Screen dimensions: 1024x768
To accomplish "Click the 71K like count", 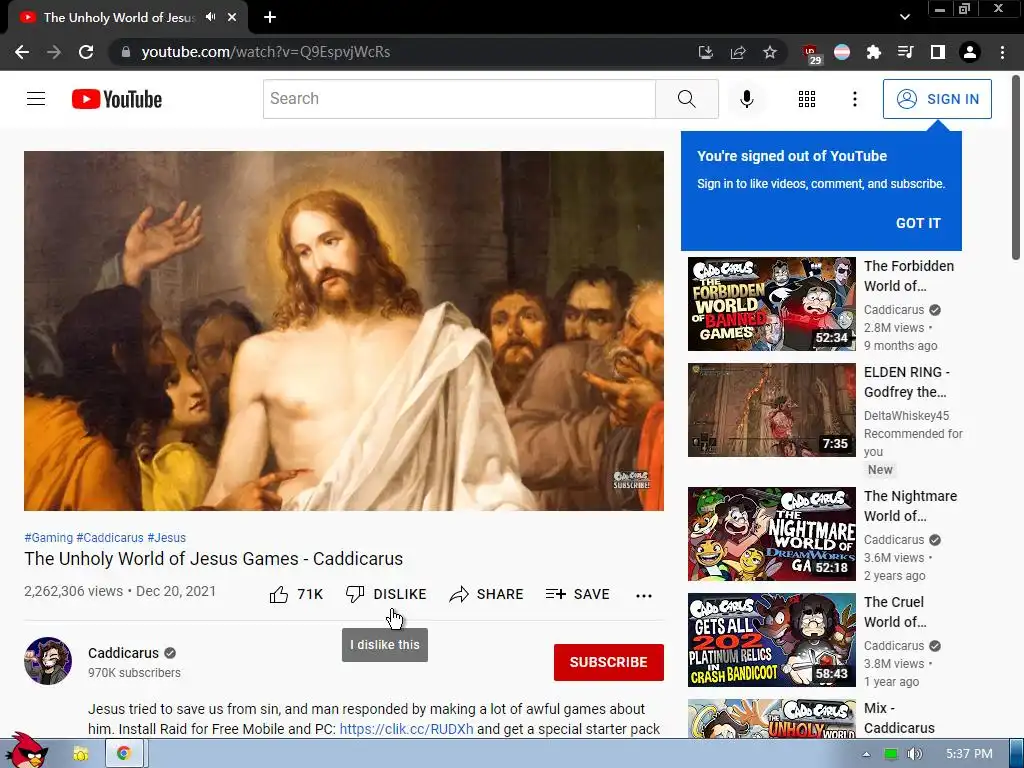I will 310,594.
